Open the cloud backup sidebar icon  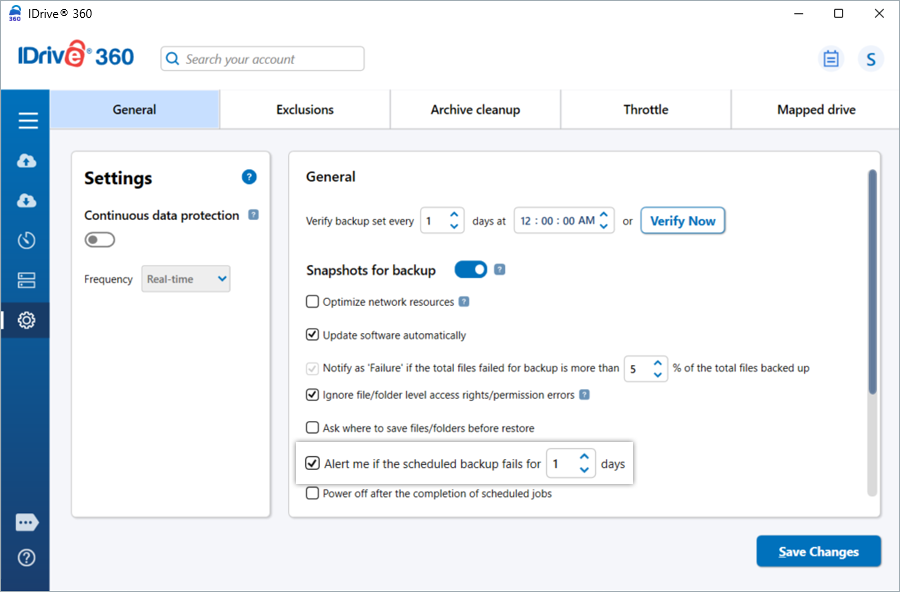point(27,161)
